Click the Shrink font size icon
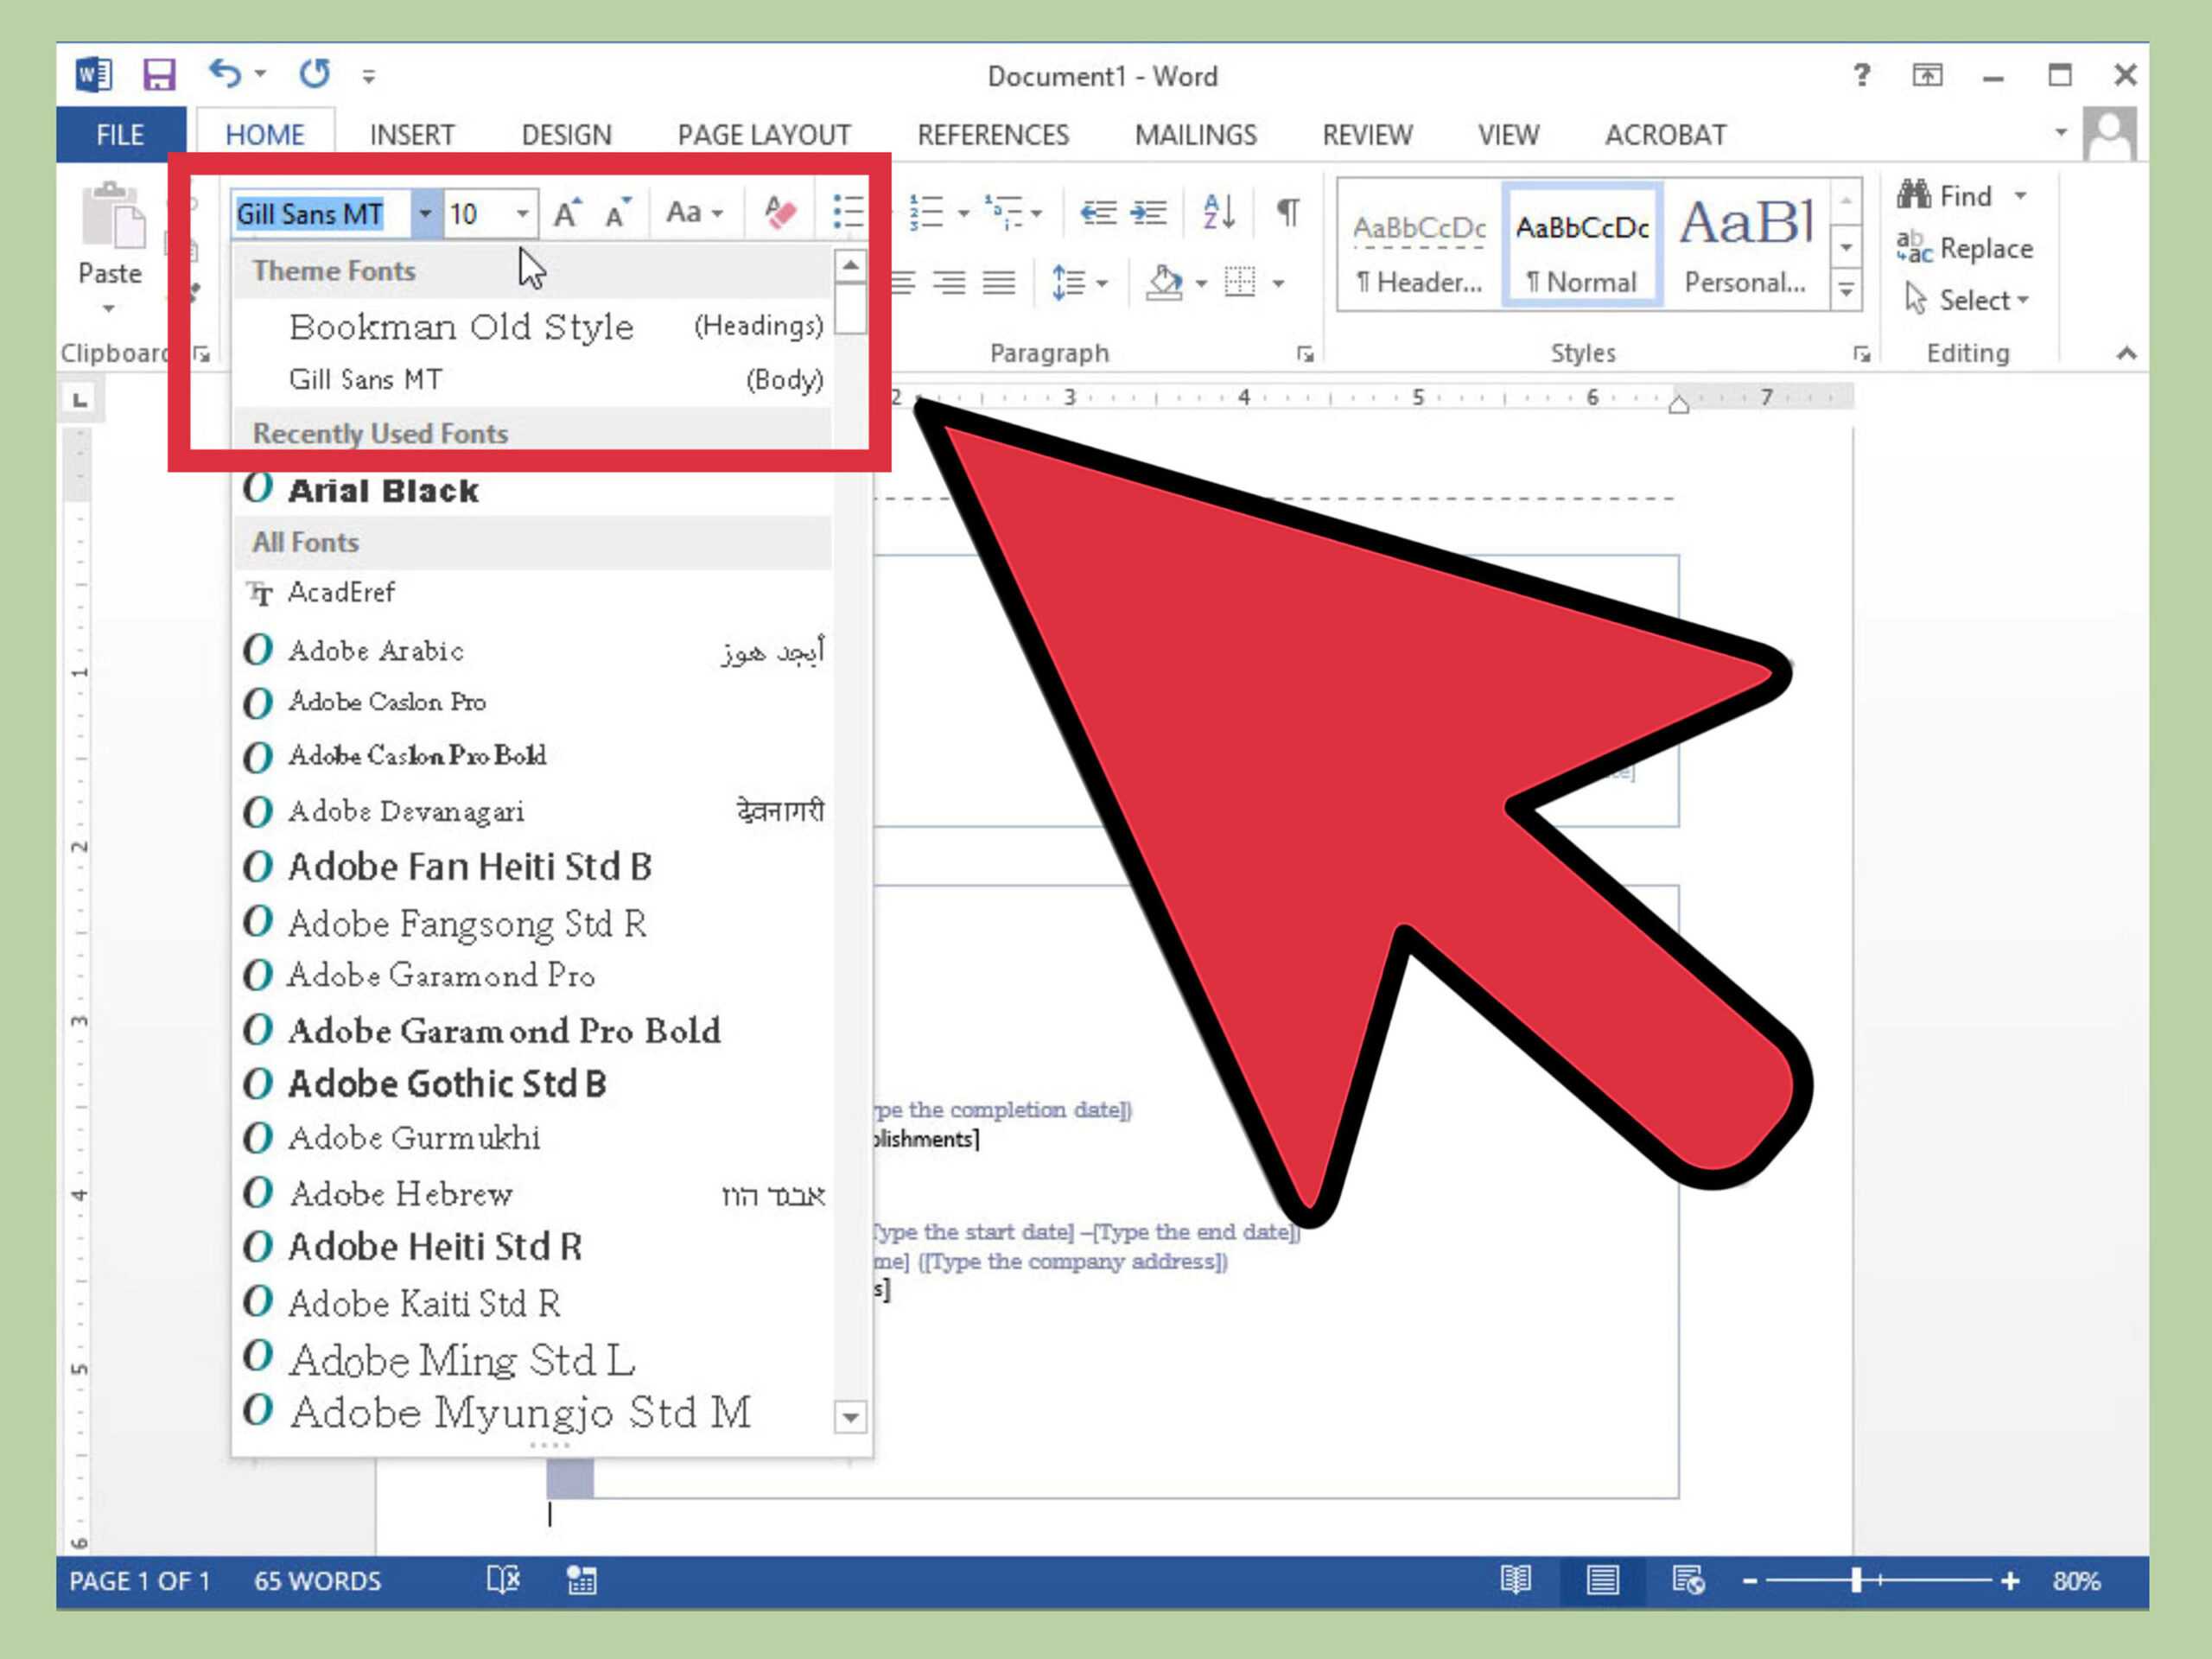This screenshot has height=1659, width=2212. (x=617, y=213)
